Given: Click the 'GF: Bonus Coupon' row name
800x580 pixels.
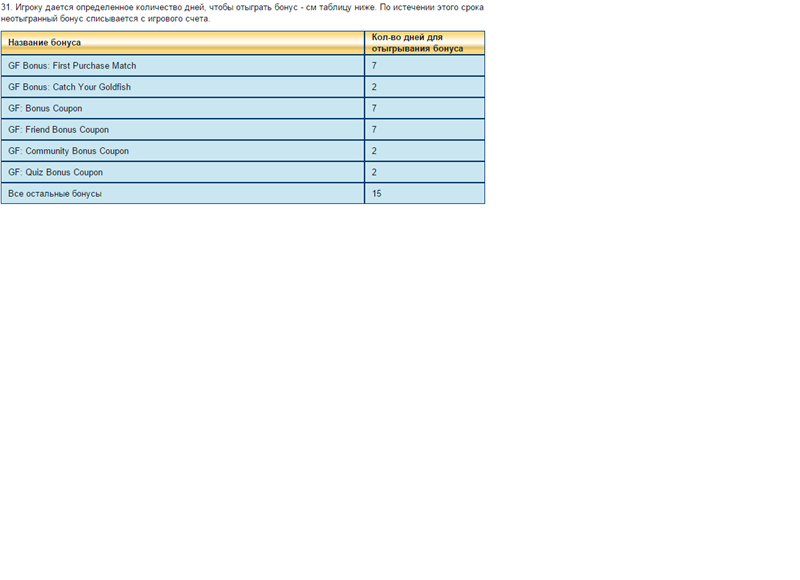Looking at the screenshot, I should click(x=45, y=108).
